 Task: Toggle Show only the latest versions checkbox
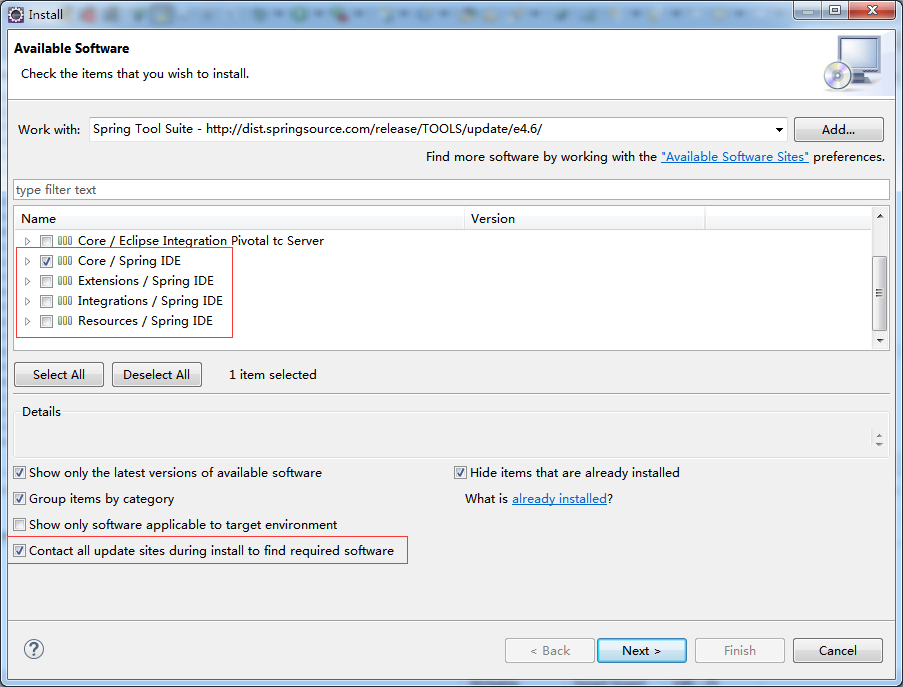pos(20,473)
